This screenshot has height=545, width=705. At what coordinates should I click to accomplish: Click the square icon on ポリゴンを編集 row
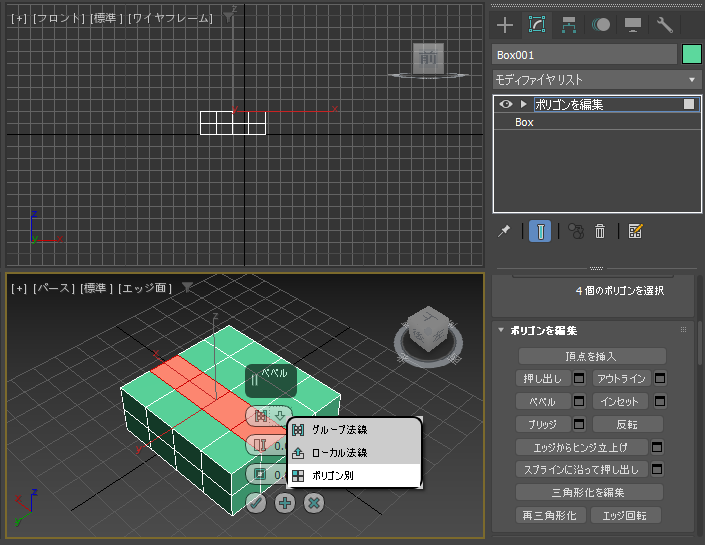(x=689, y=104)
